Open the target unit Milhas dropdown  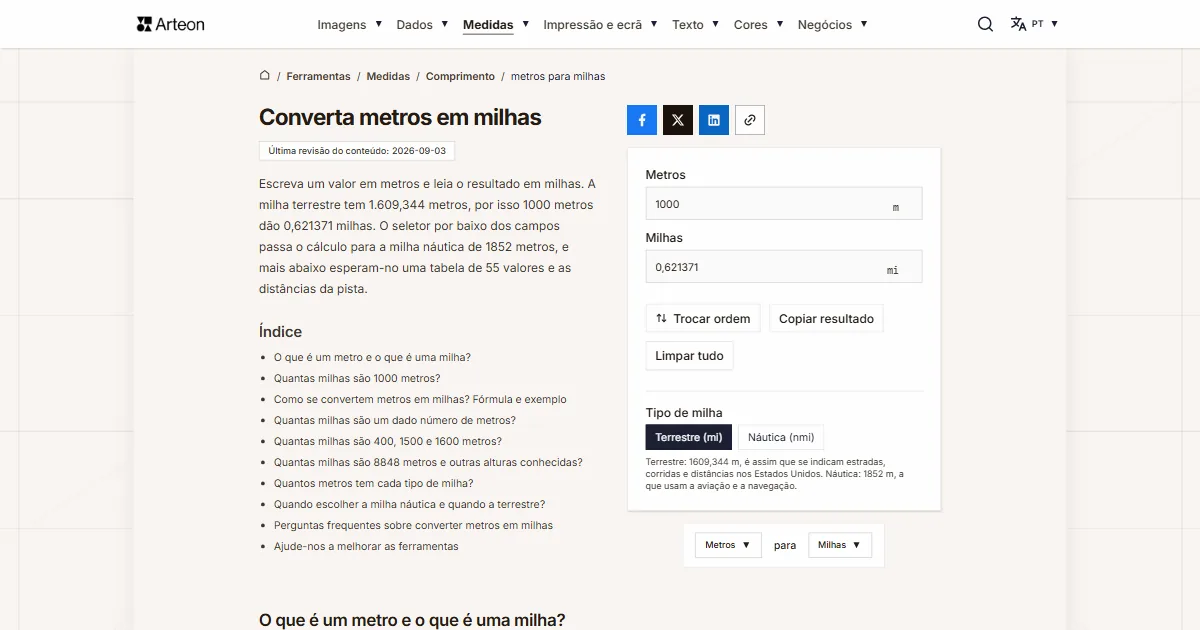(x=840, y=545)
